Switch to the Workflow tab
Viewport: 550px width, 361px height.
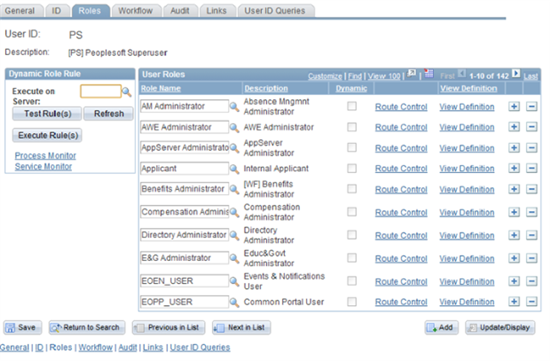coord(136,11)
